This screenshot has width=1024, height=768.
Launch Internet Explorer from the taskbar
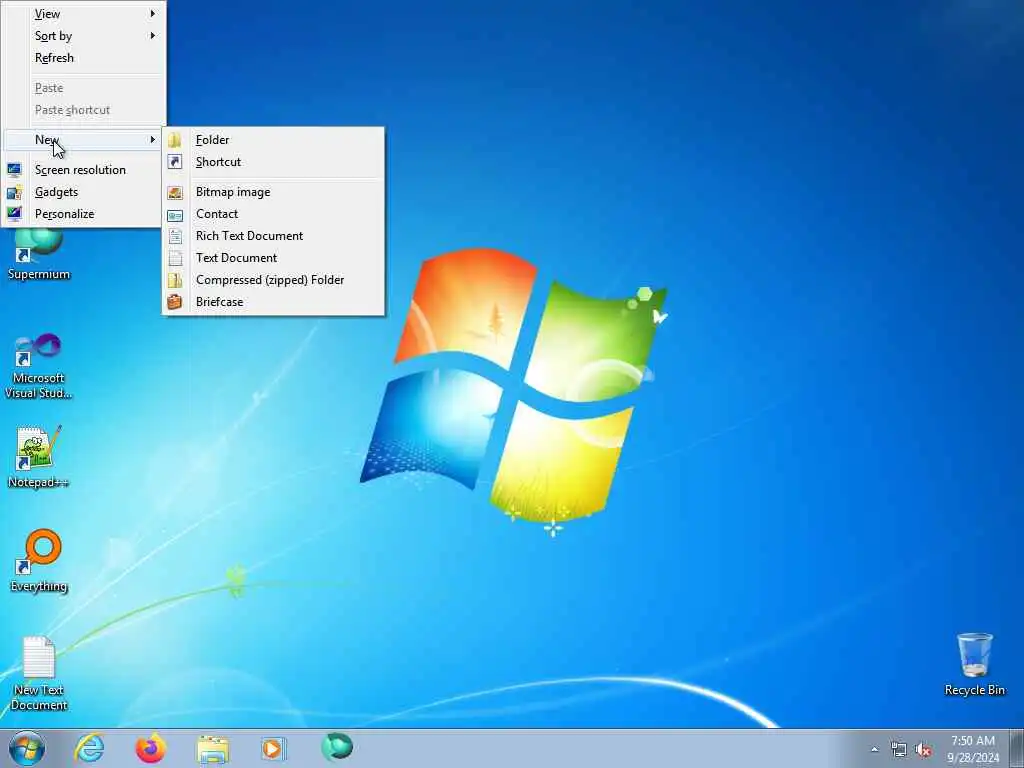point(89,748)
